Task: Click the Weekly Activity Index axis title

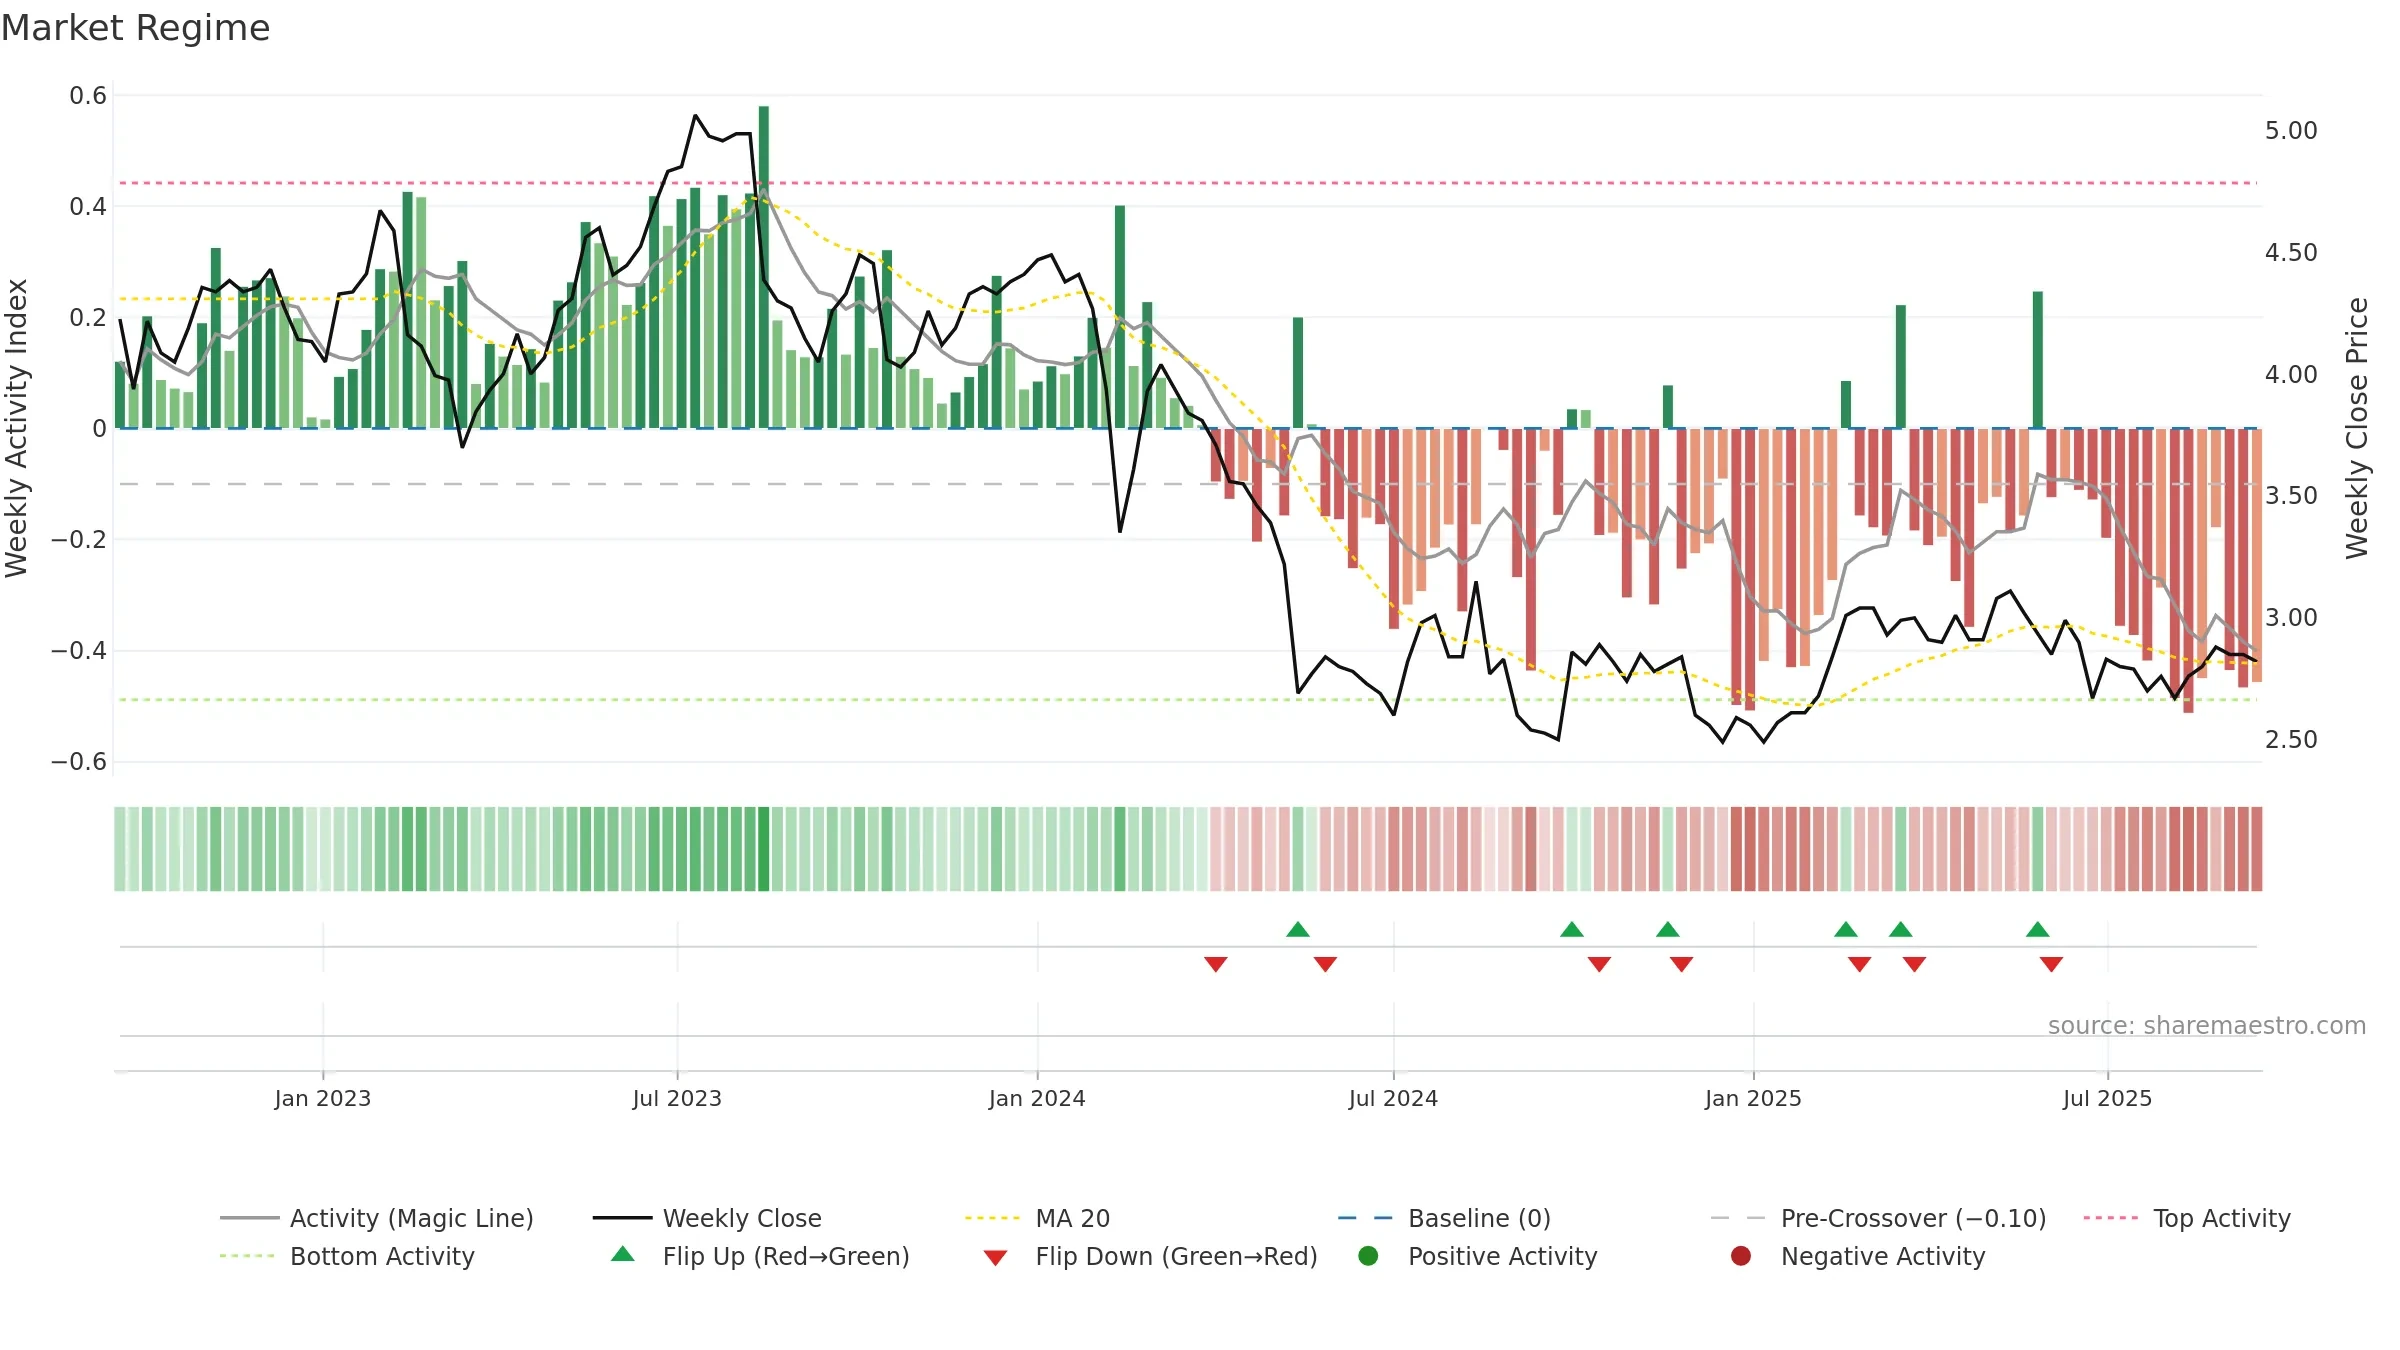Action: pyautogui.click(x=16, y=428)
